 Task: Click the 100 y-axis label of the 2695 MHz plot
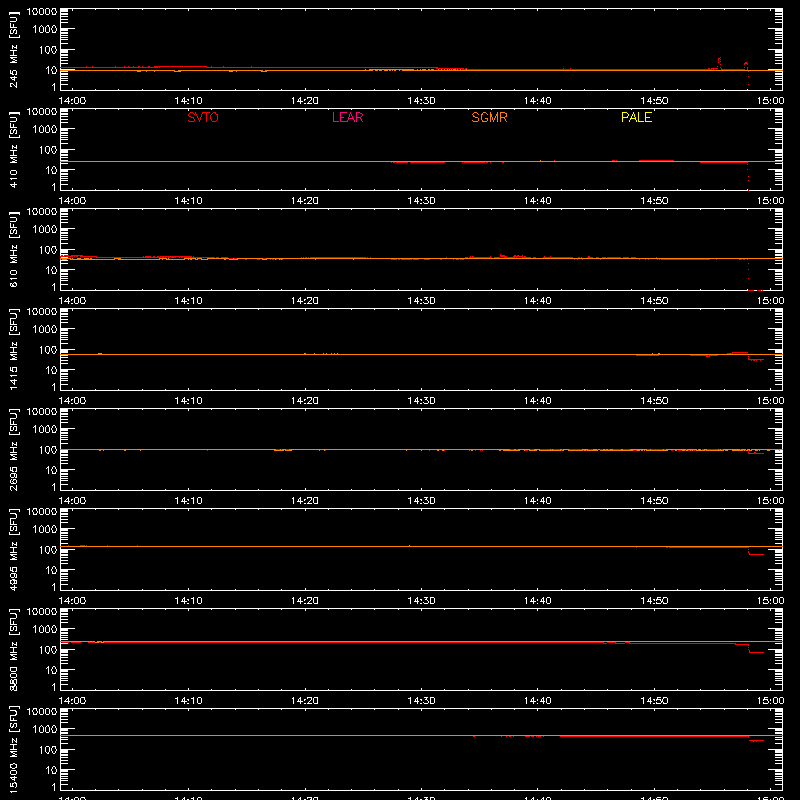(x=48, y=449)
